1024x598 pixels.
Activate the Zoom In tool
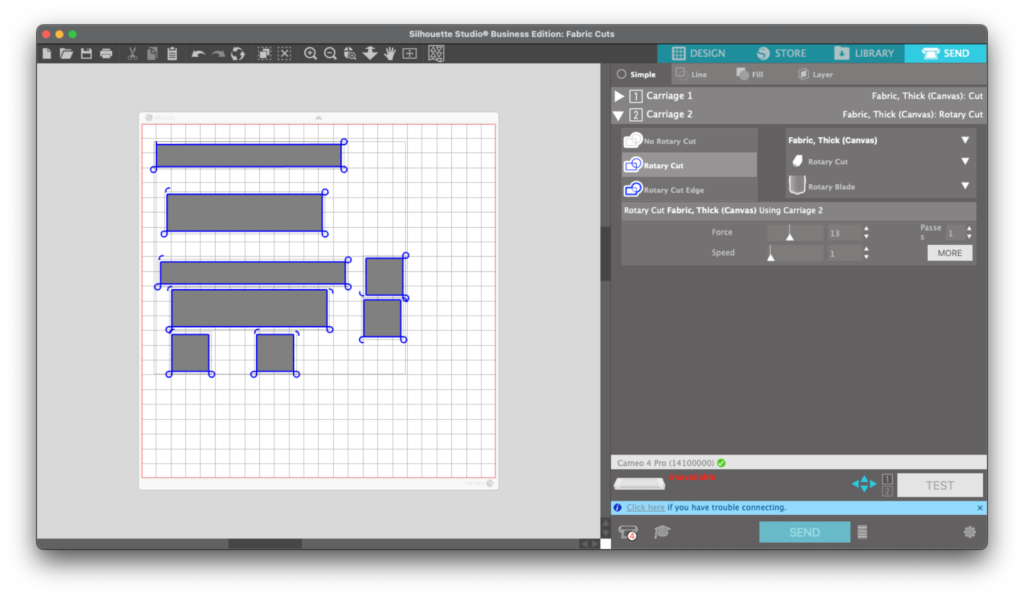tap(310, 53)
